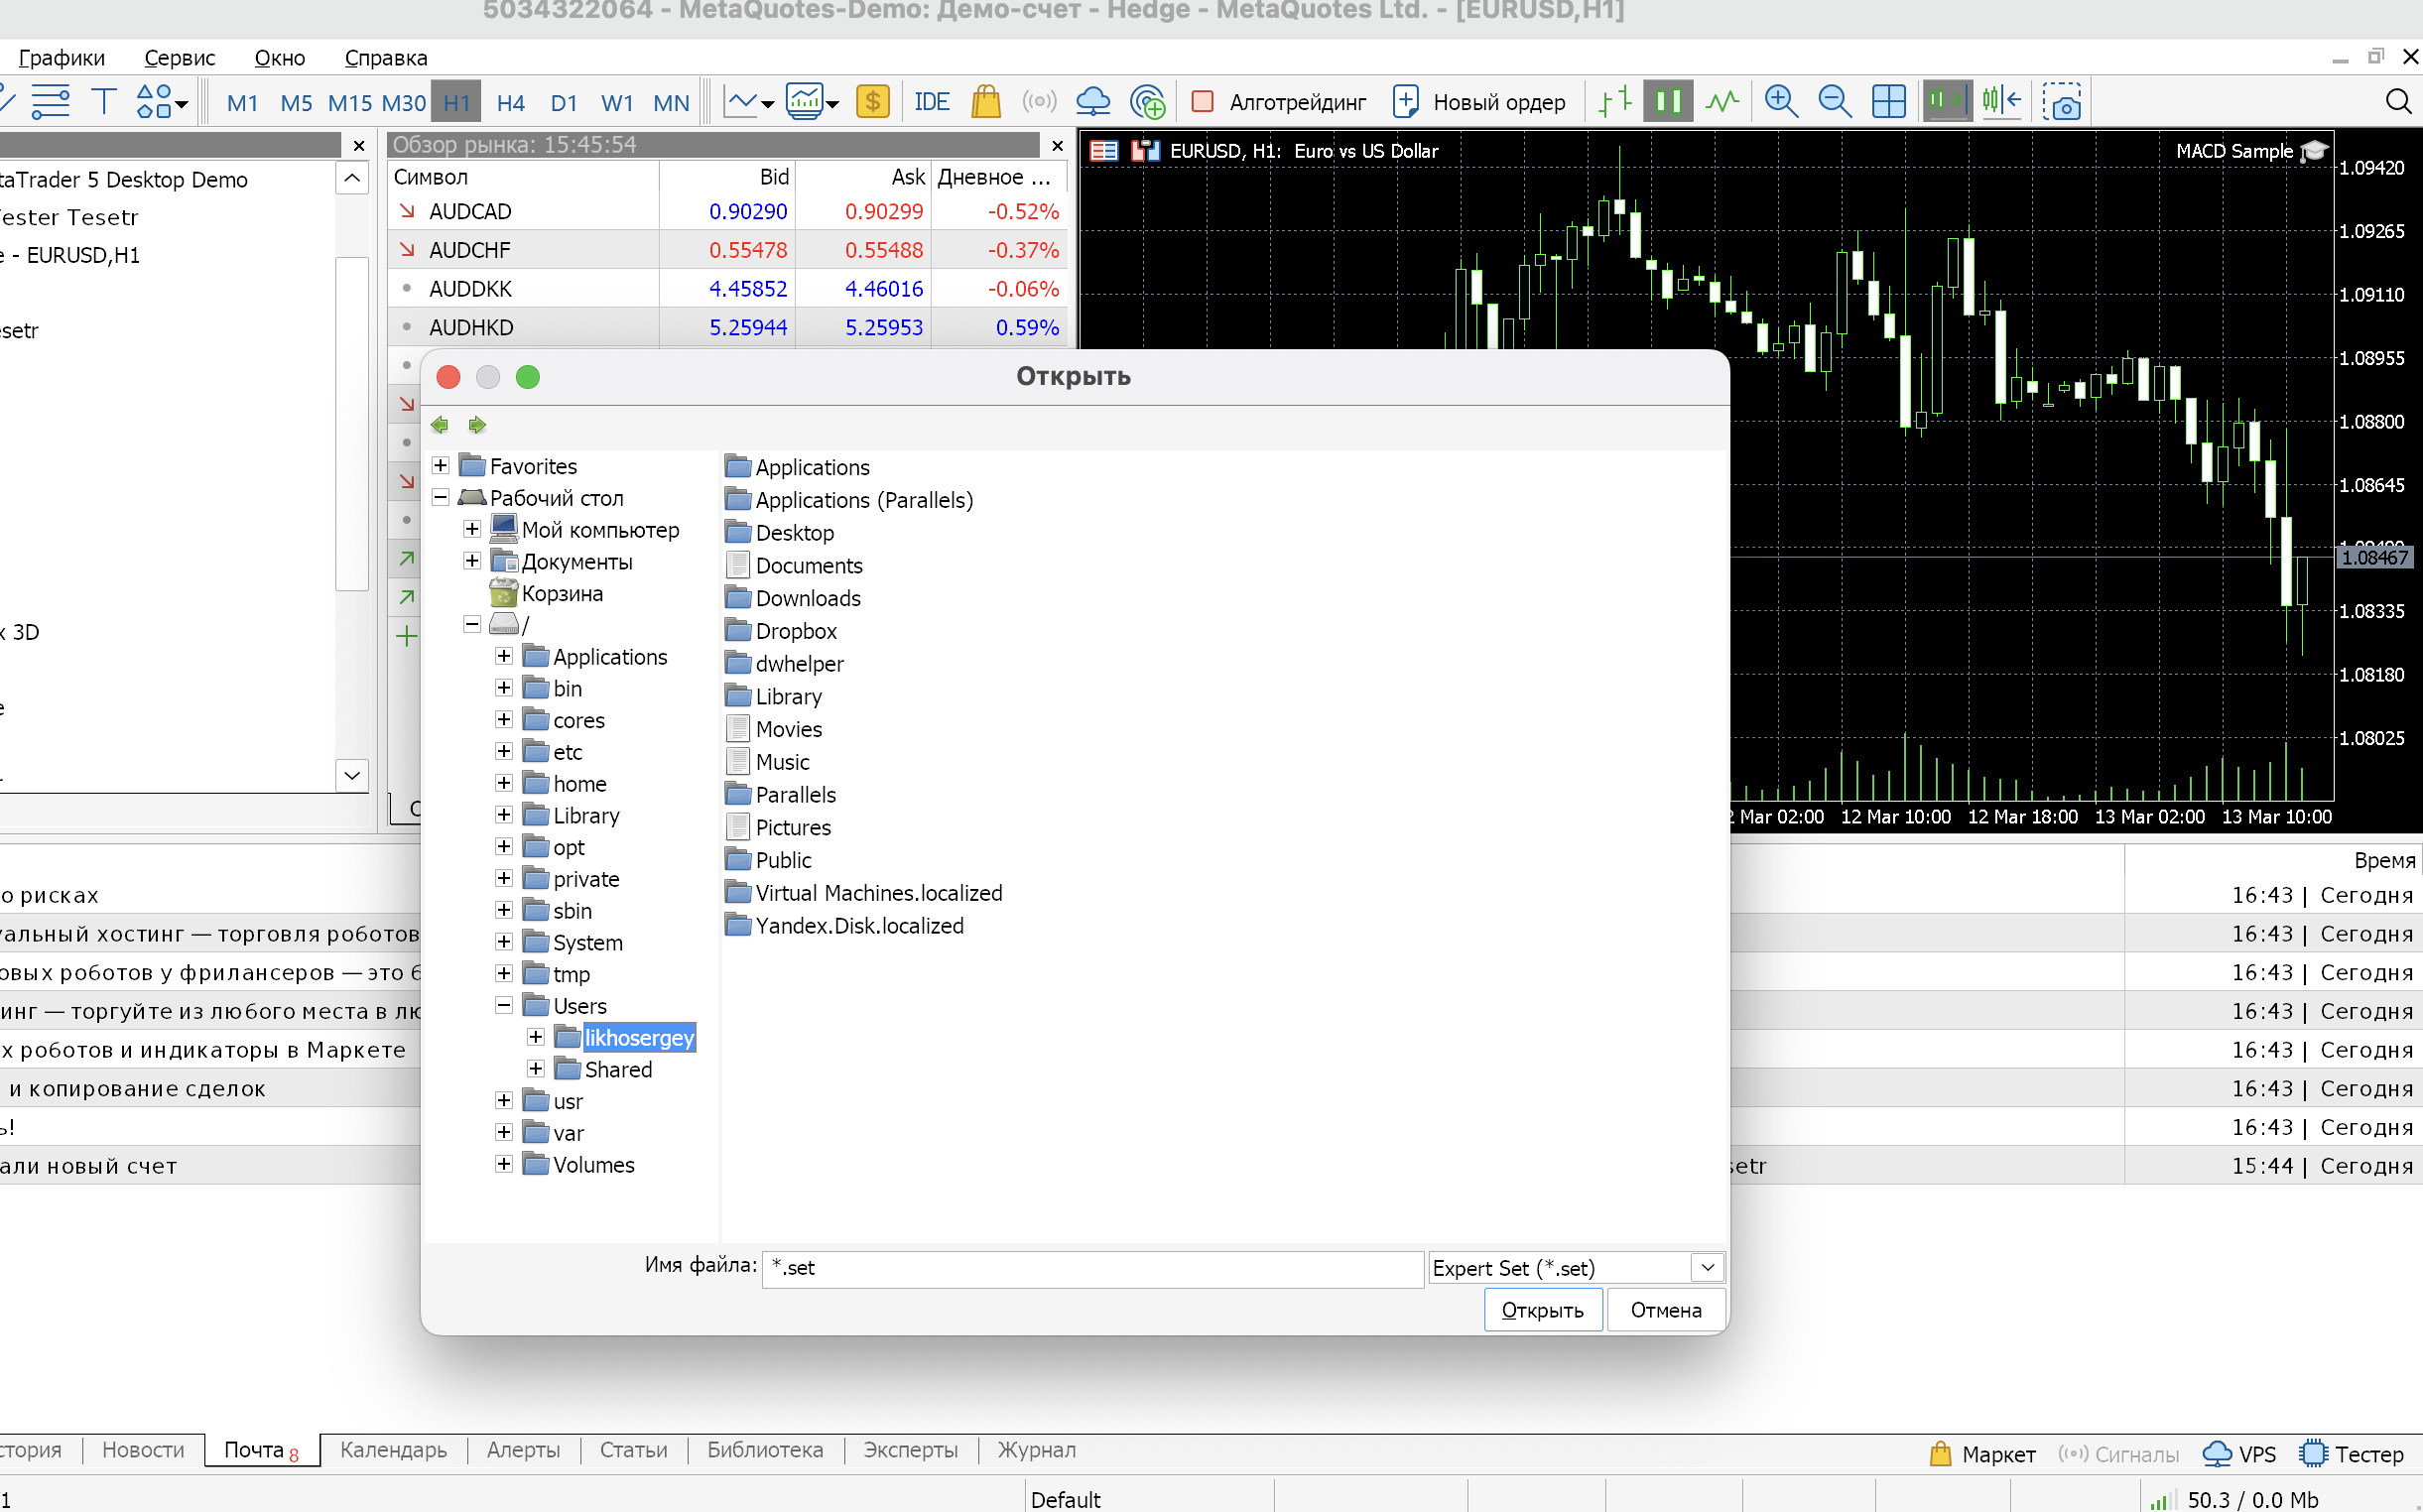Viewport: 2423px width, 1512px height.
Task: Open the Окно menu
Action: 280,58
